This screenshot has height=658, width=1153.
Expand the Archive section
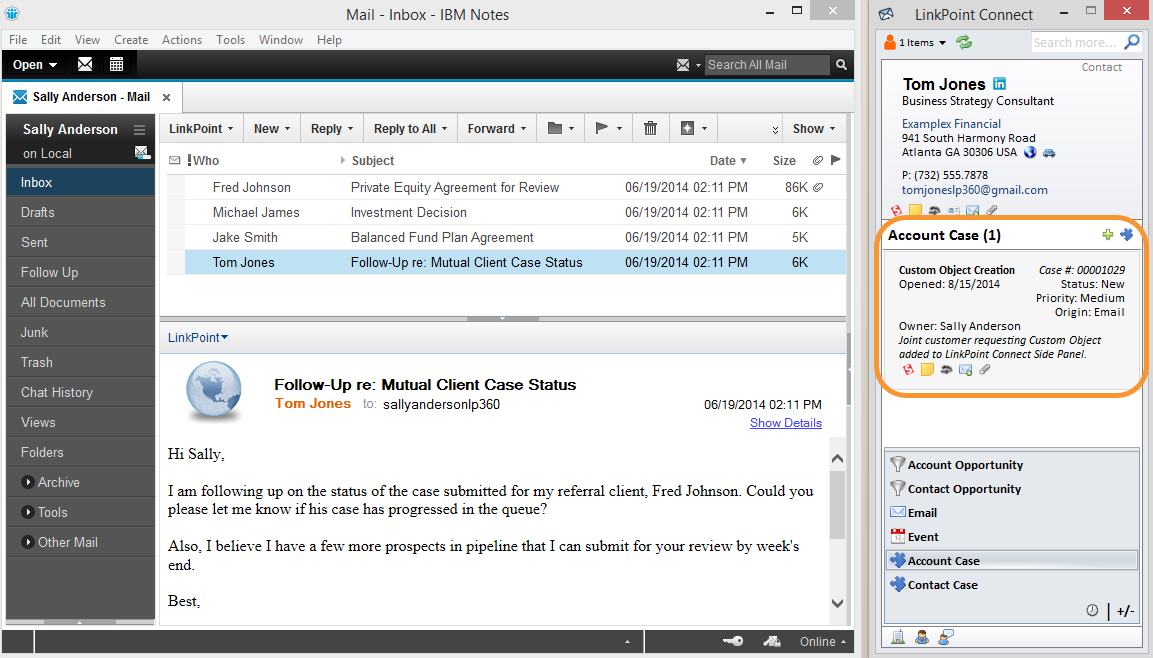point(28,482)
